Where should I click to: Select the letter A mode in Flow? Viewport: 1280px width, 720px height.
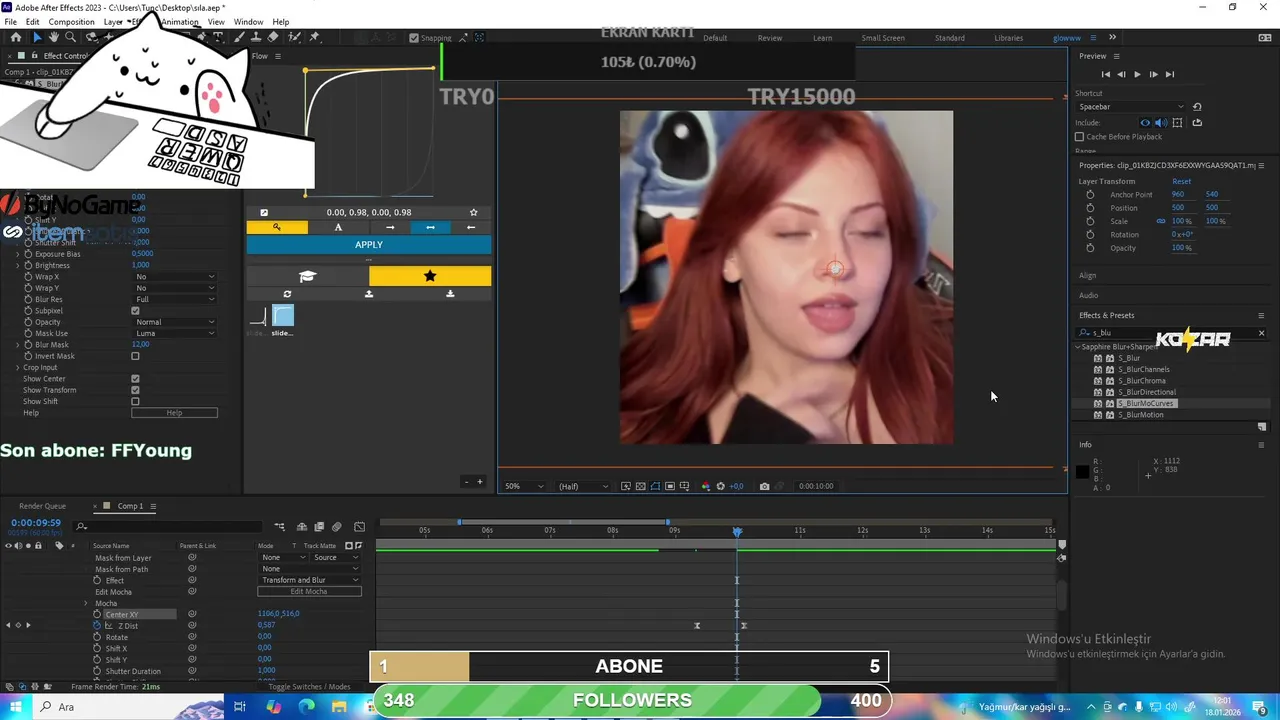coord(338,227)
